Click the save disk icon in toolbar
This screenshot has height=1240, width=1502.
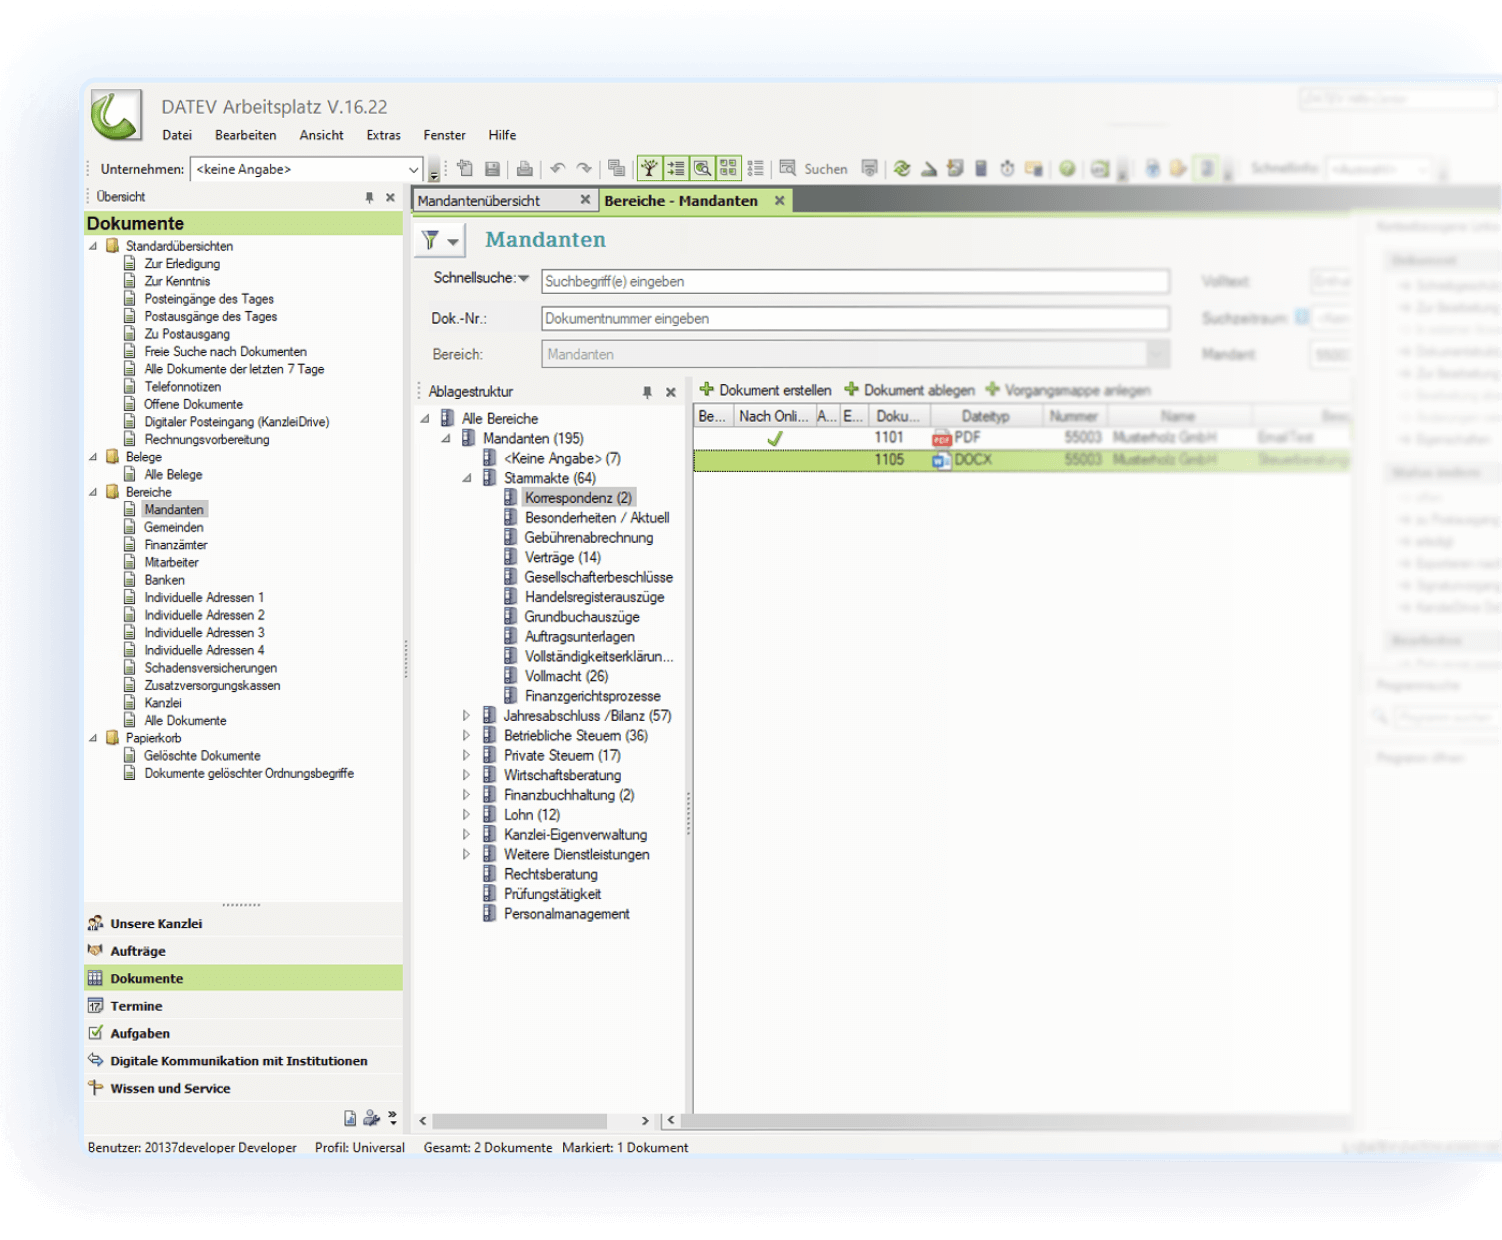point(492,169)
